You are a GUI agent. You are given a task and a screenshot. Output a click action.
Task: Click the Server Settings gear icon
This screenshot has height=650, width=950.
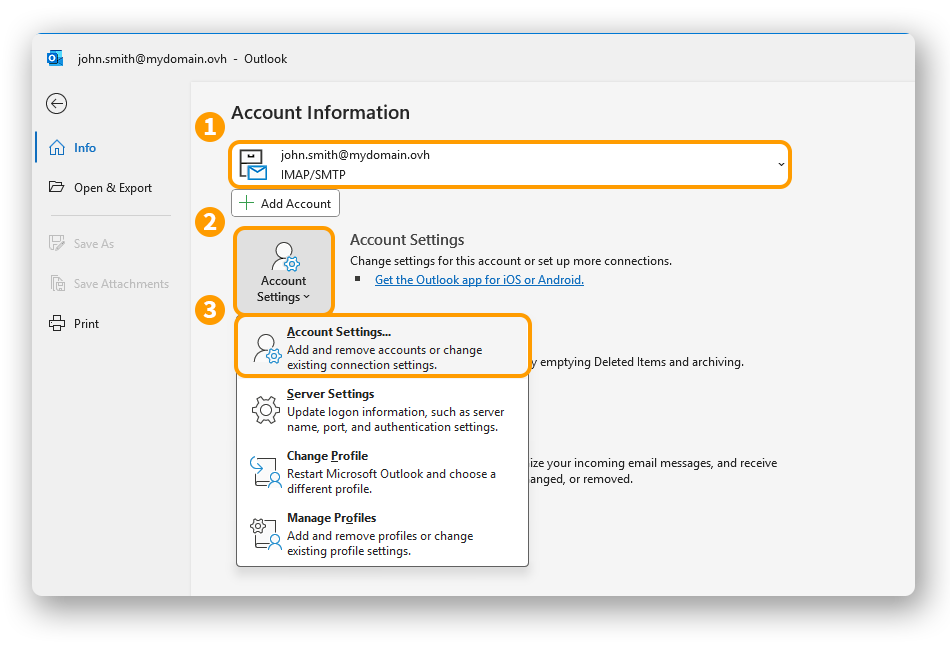265,410
